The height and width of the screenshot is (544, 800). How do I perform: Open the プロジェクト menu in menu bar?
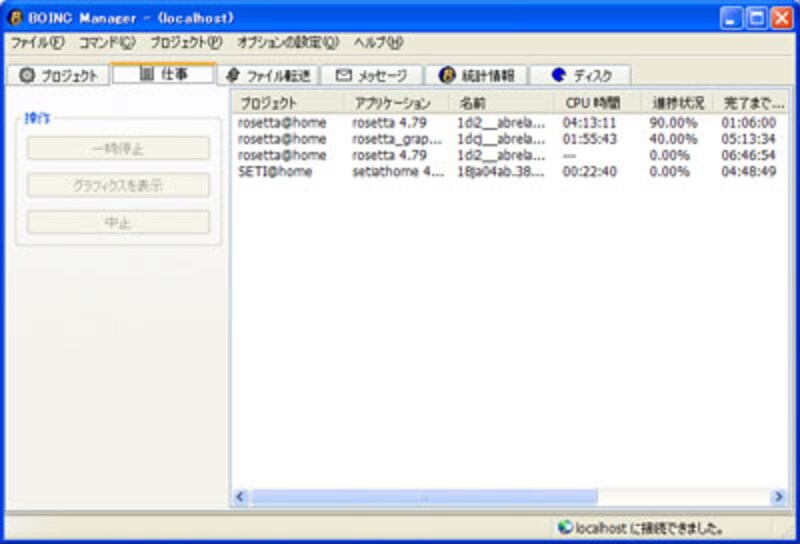(186, 42)
